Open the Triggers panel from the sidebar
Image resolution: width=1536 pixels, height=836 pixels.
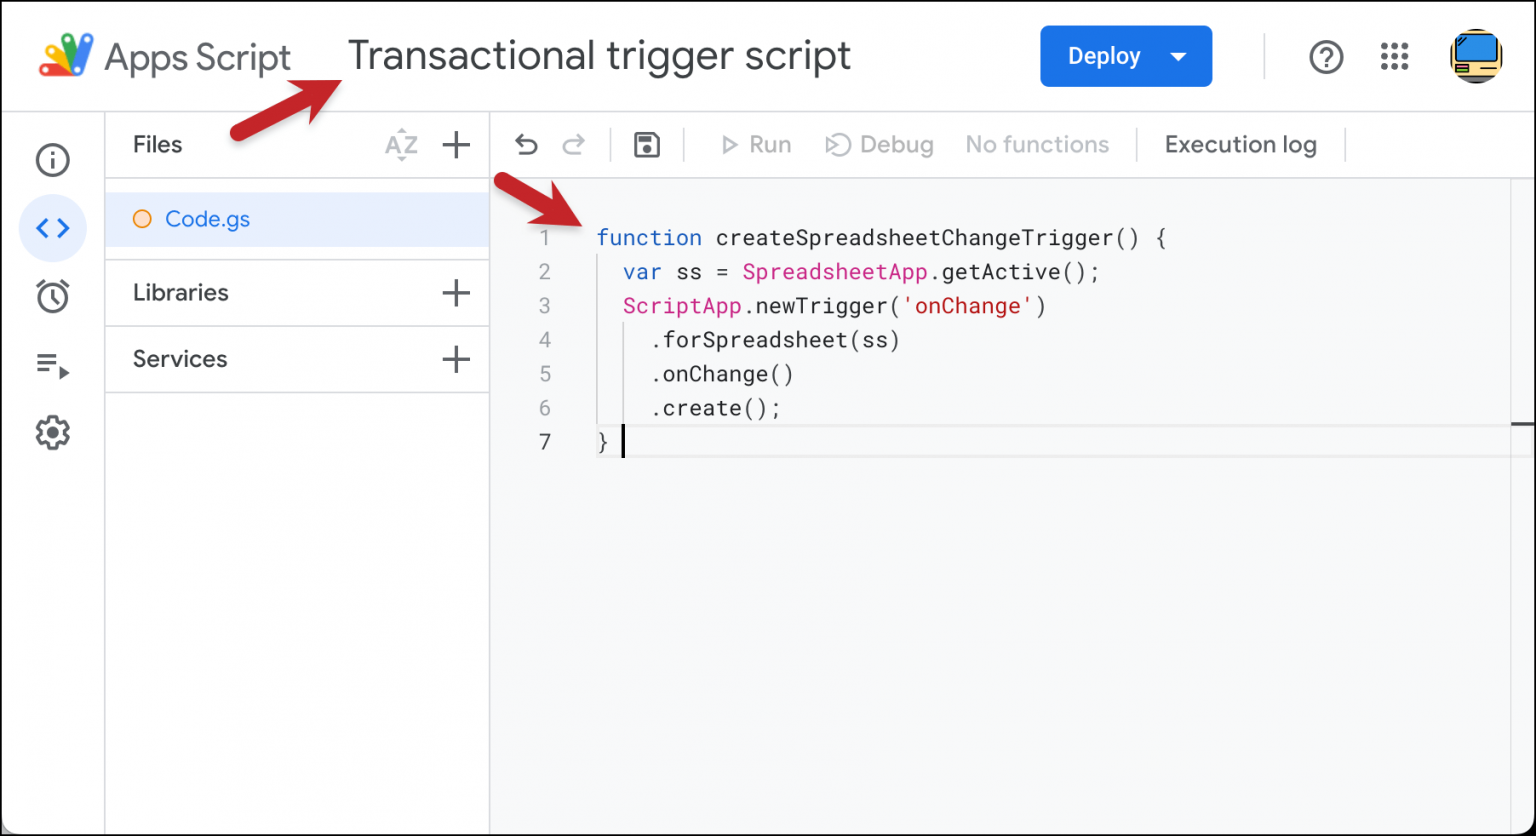52,296
